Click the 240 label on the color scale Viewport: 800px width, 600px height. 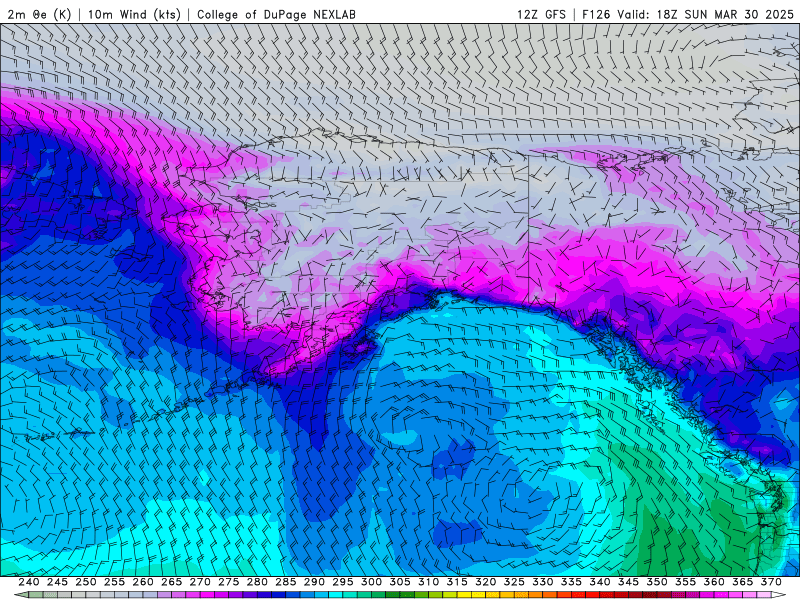[x=29, y=582]
